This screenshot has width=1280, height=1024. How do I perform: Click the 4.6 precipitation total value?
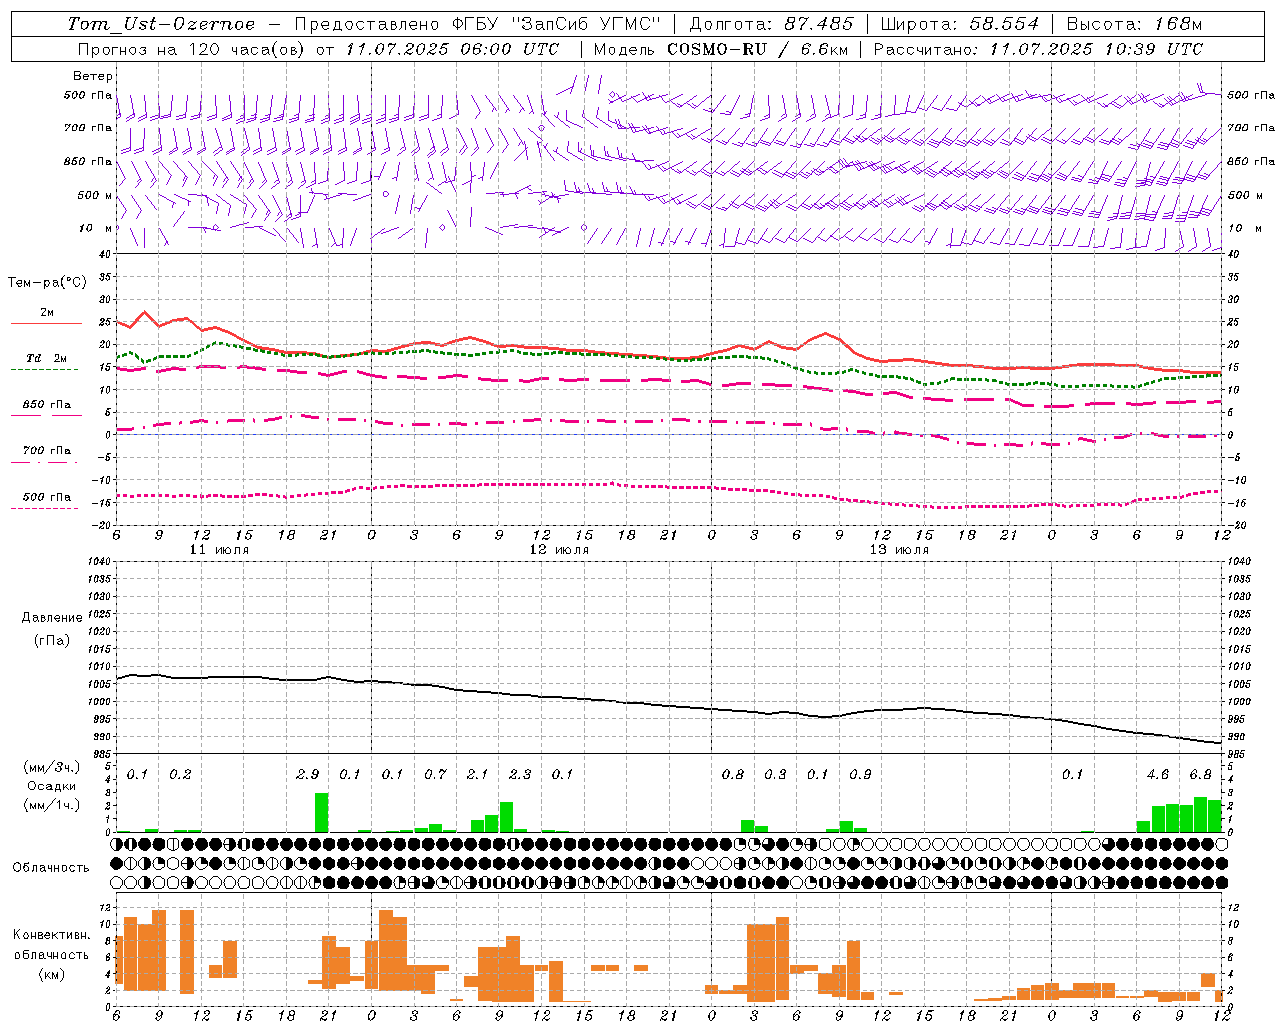point(1158,774)
